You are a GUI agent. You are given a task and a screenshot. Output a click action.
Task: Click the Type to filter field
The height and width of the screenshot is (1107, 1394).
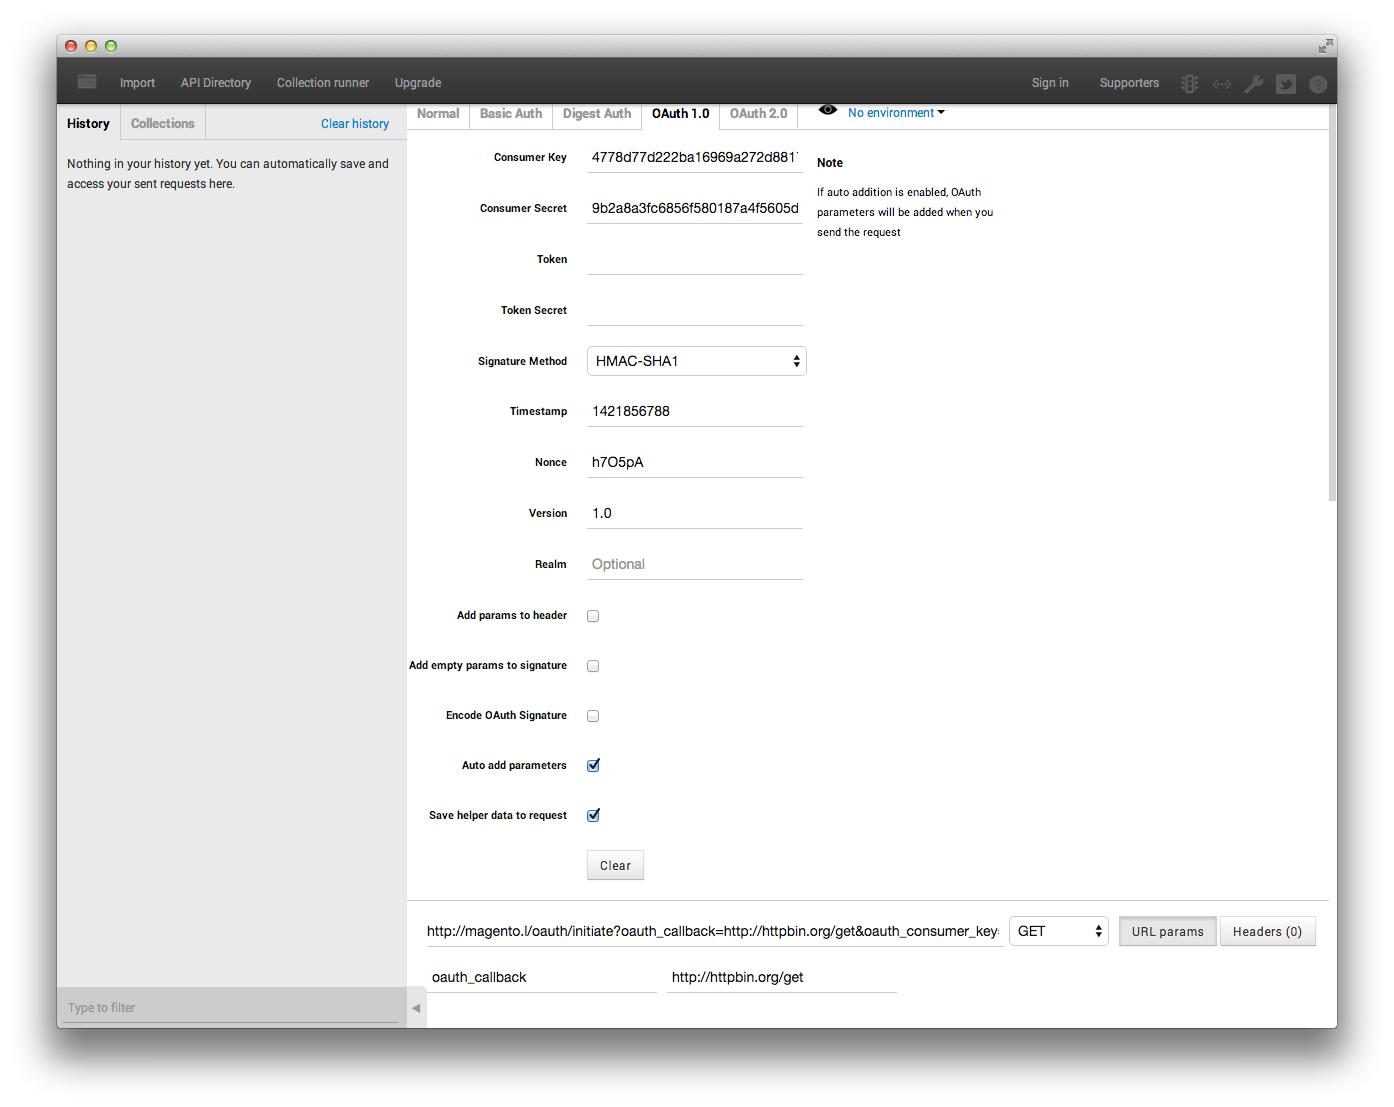point(230,1007)
